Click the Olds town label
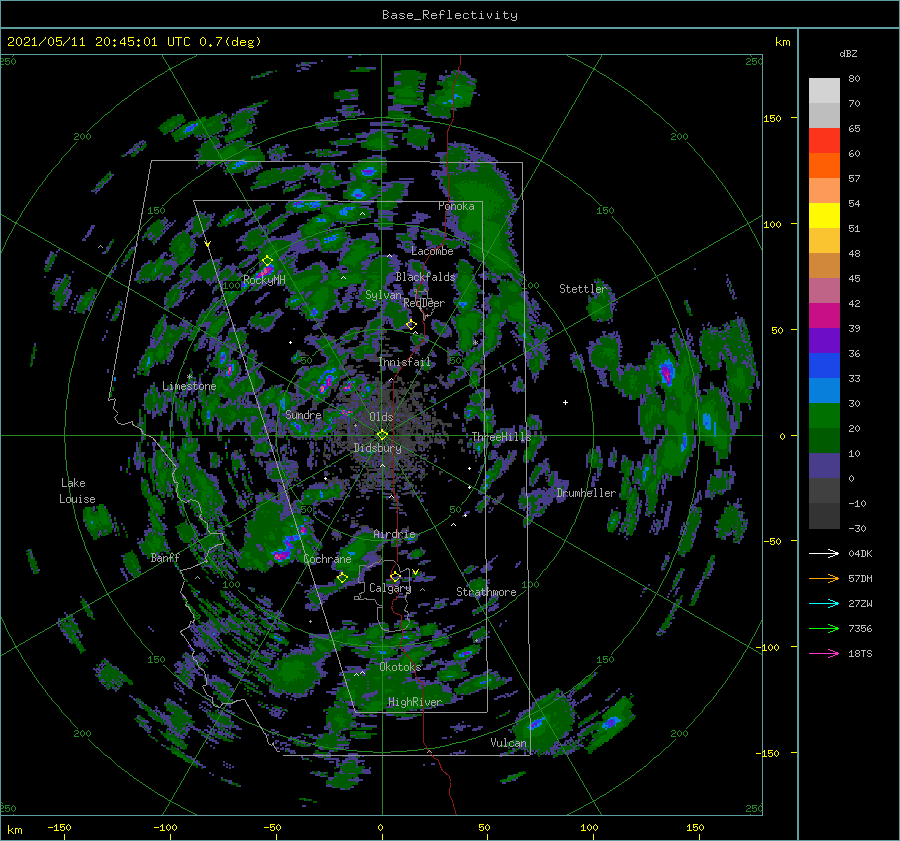The image size is (900, 841). [381, 417]
